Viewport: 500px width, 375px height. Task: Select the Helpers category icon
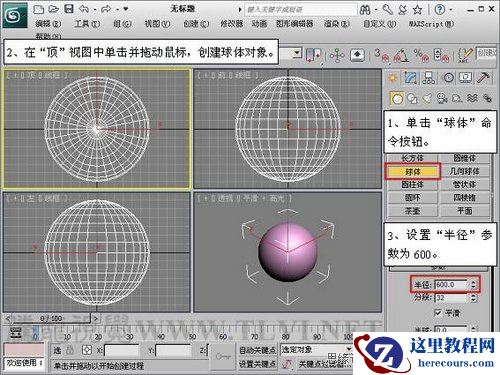coord(457,99)
